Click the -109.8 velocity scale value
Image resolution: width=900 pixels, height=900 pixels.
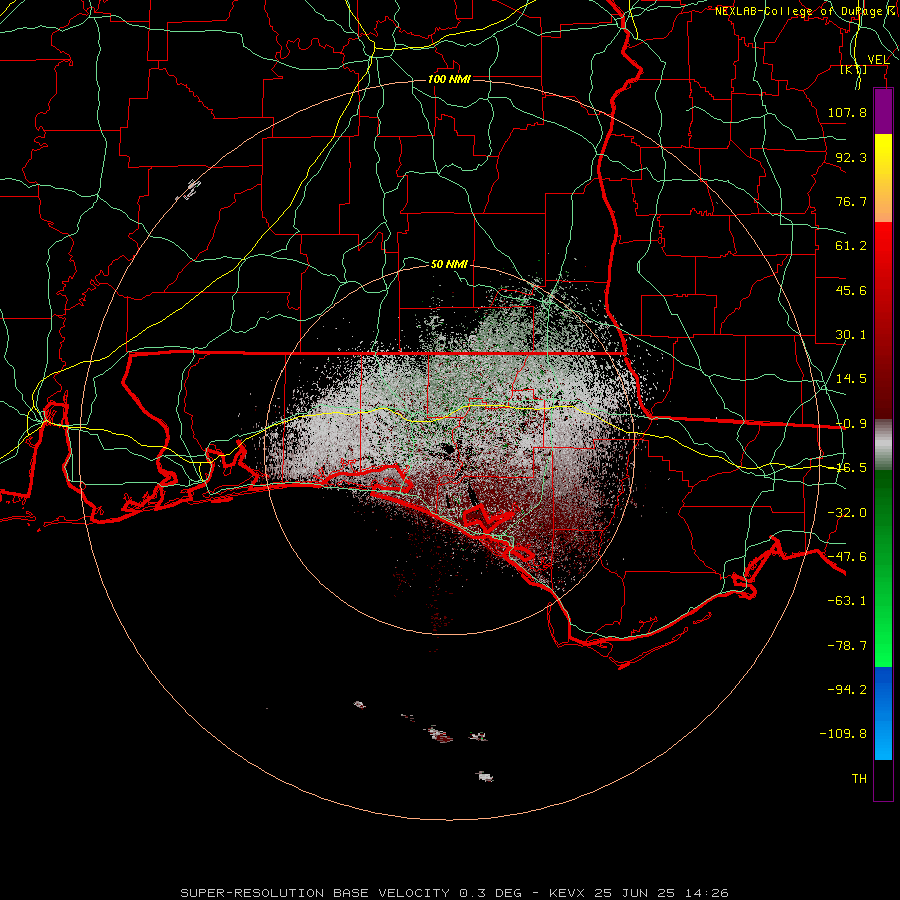[x=843, y=734]
